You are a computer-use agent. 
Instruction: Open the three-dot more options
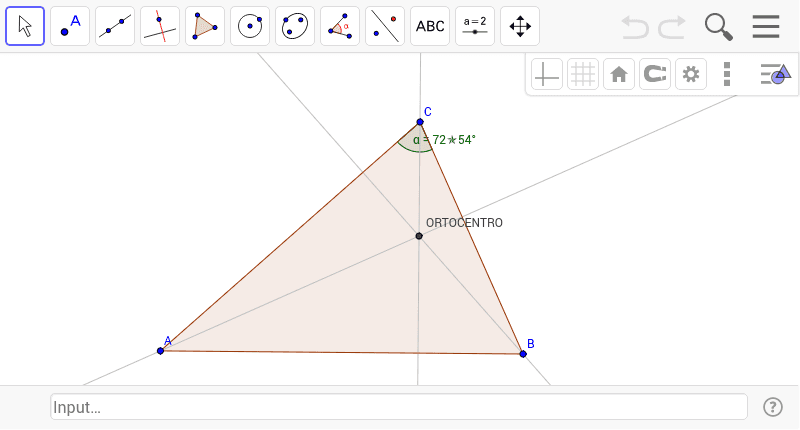(727, 74)
